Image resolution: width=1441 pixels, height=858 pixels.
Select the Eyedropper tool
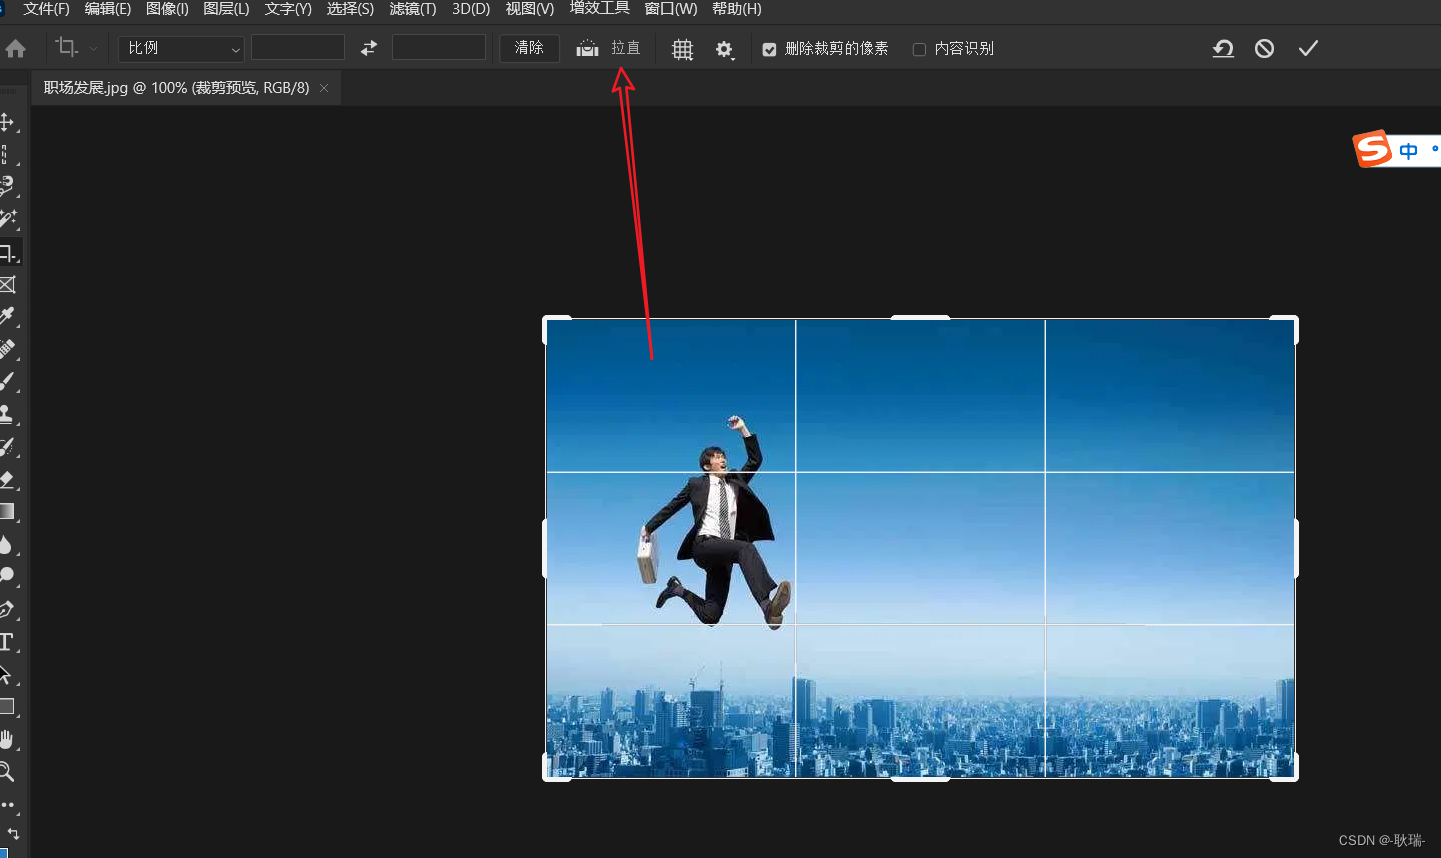[7, 316]
